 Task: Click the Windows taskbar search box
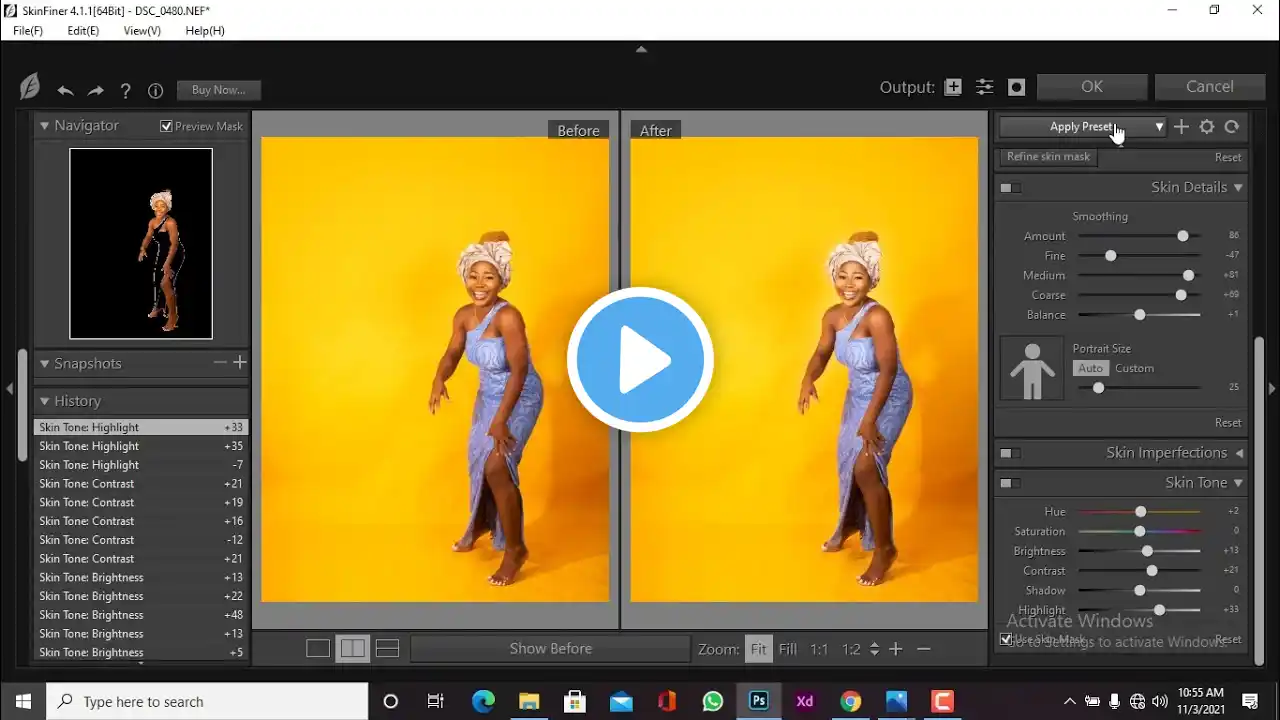tap(207, 701)
